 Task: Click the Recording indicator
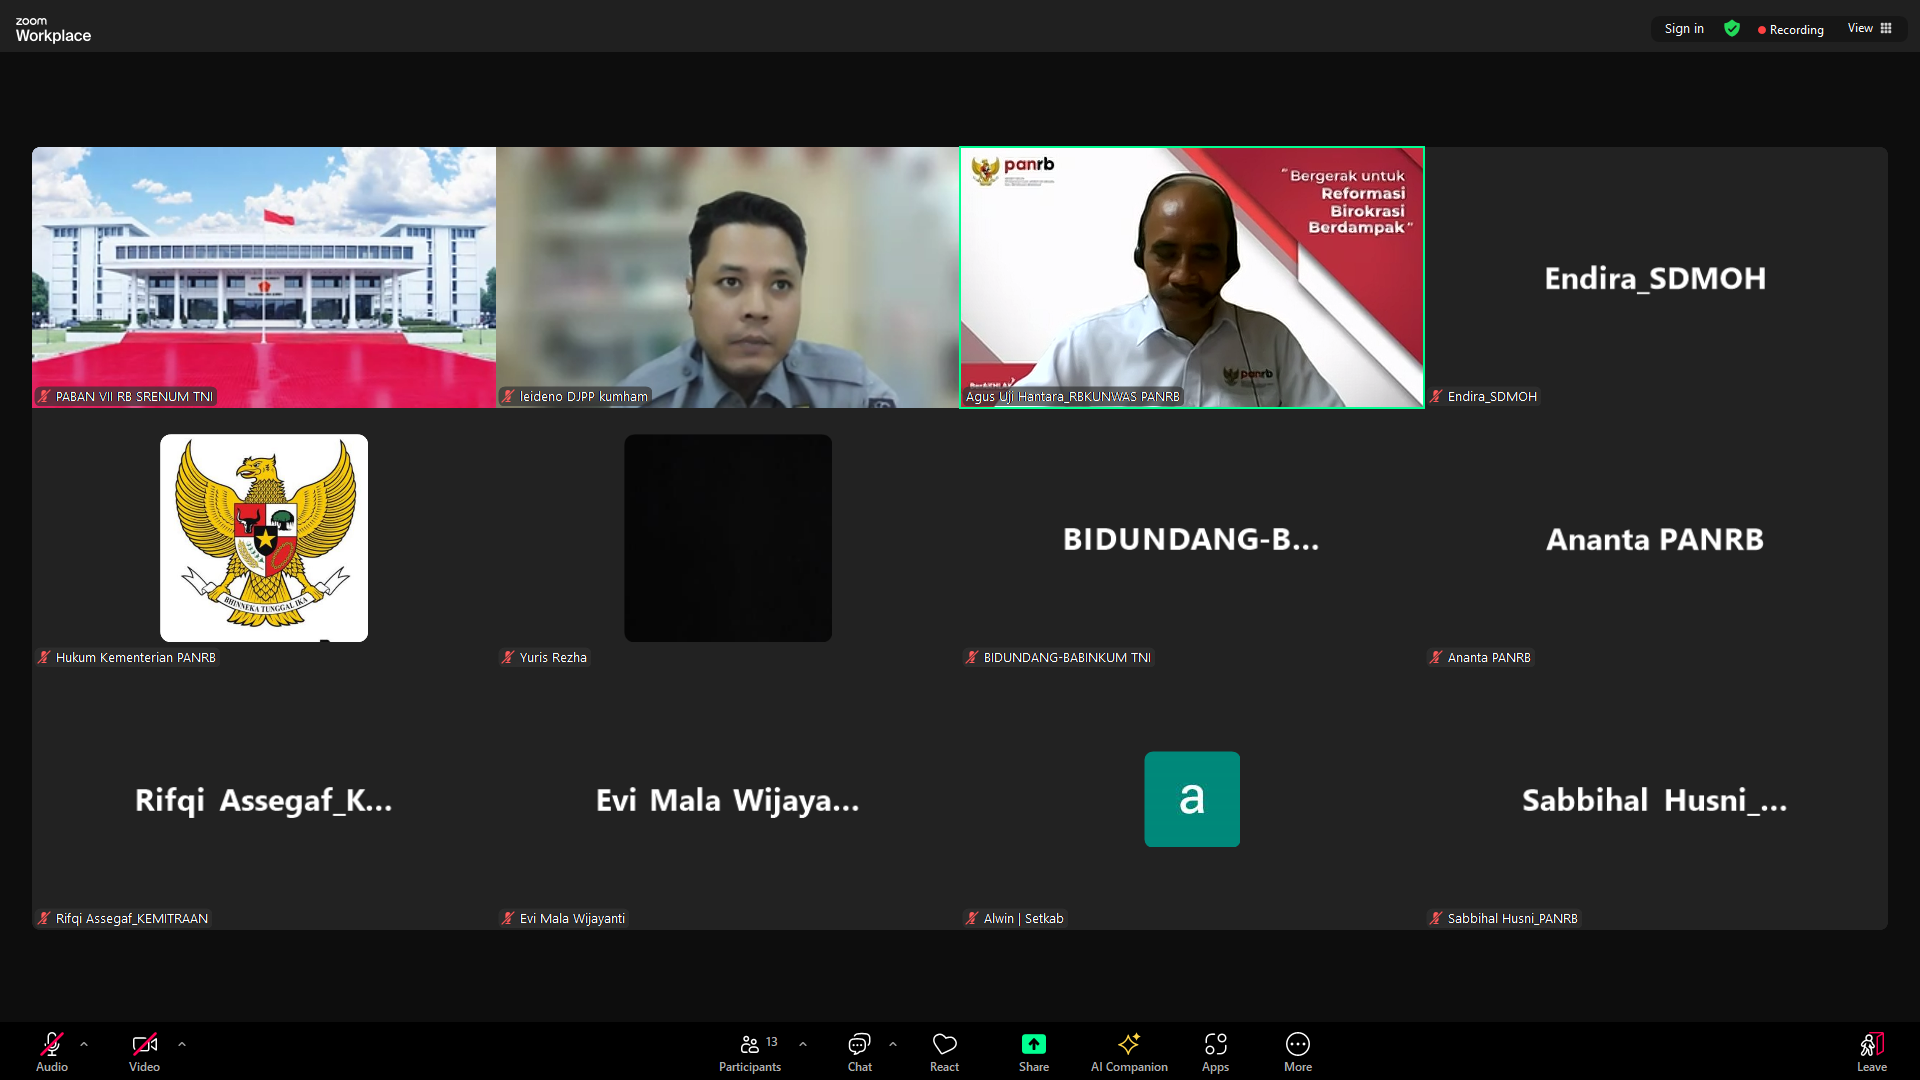tap(1790, 30)
